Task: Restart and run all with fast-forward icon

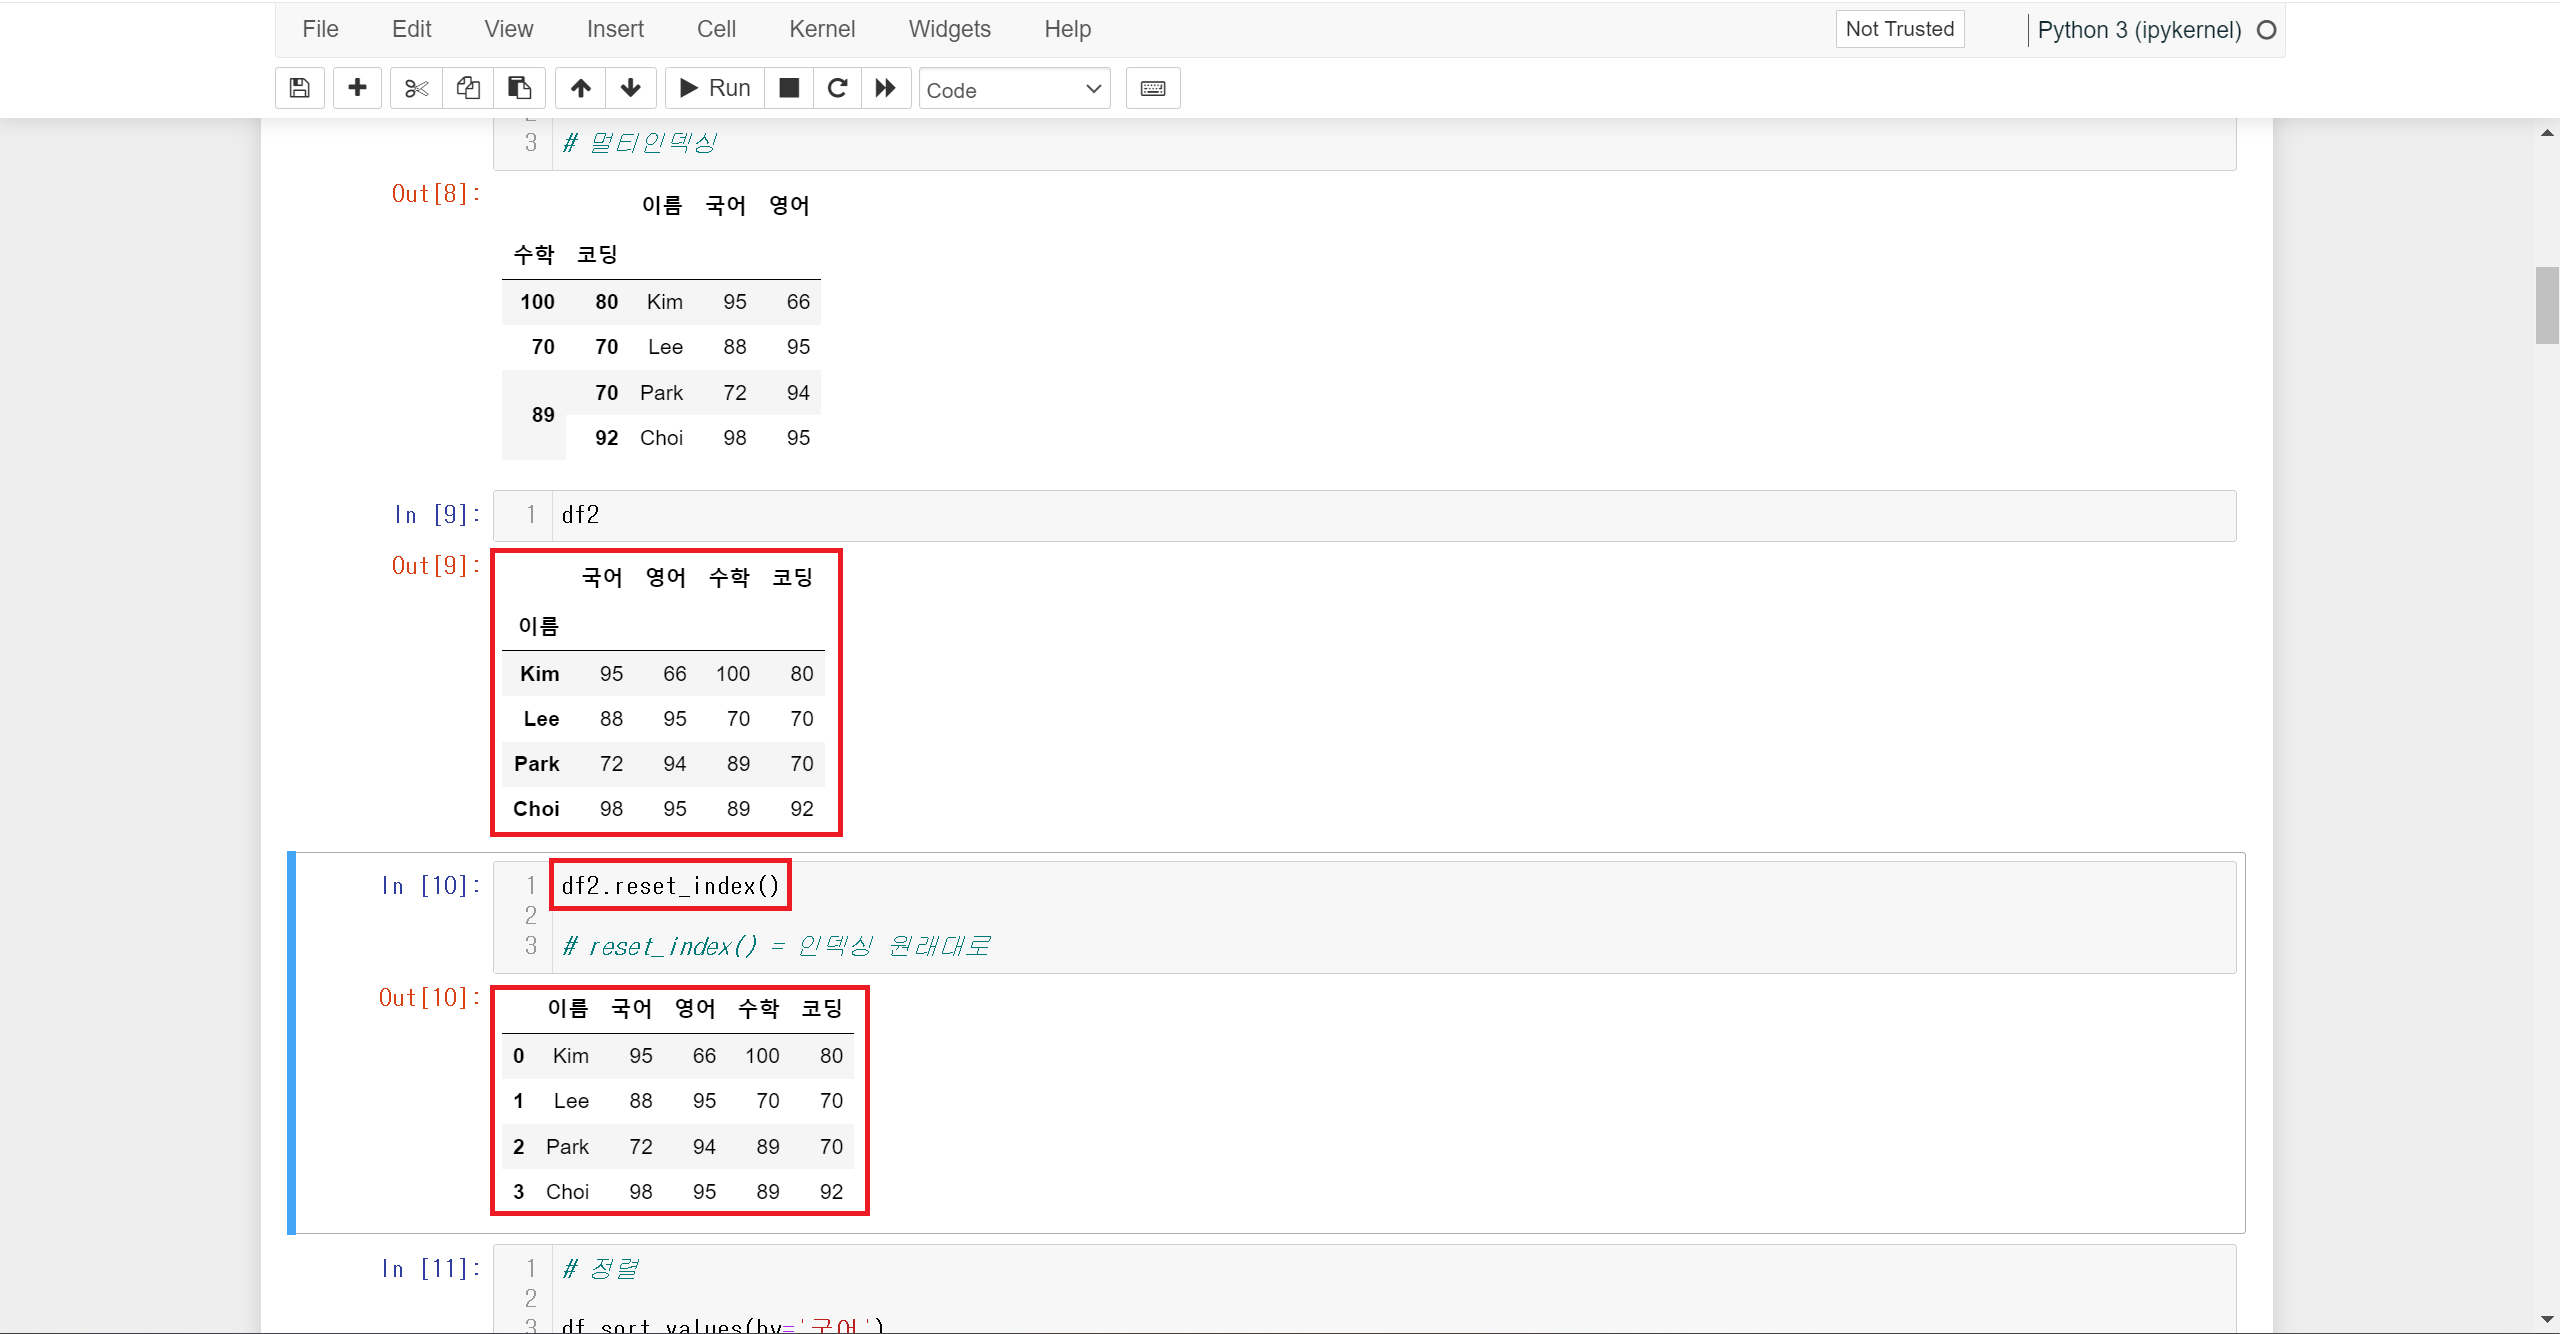Action: [x=886, y=88]
